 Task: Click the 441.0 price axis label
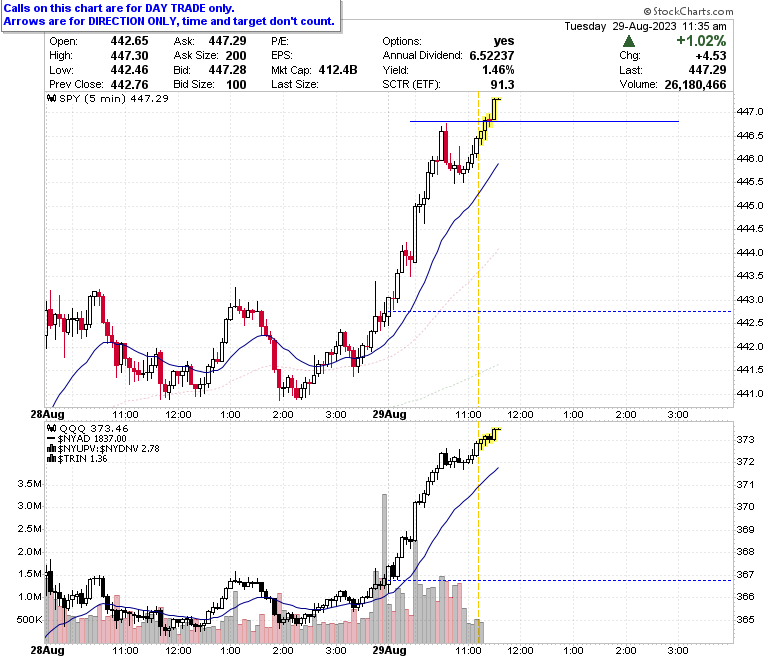coord(750,393)
